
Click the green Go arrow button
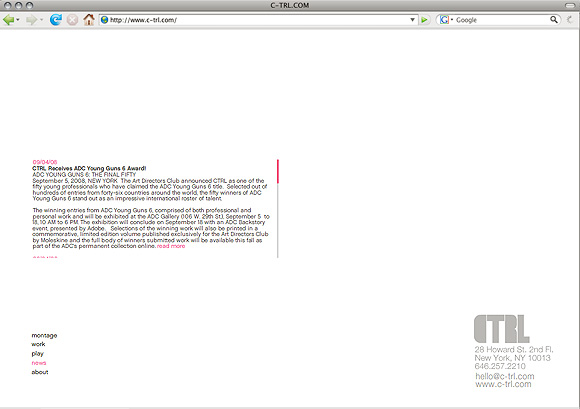(x=424, y=20)
